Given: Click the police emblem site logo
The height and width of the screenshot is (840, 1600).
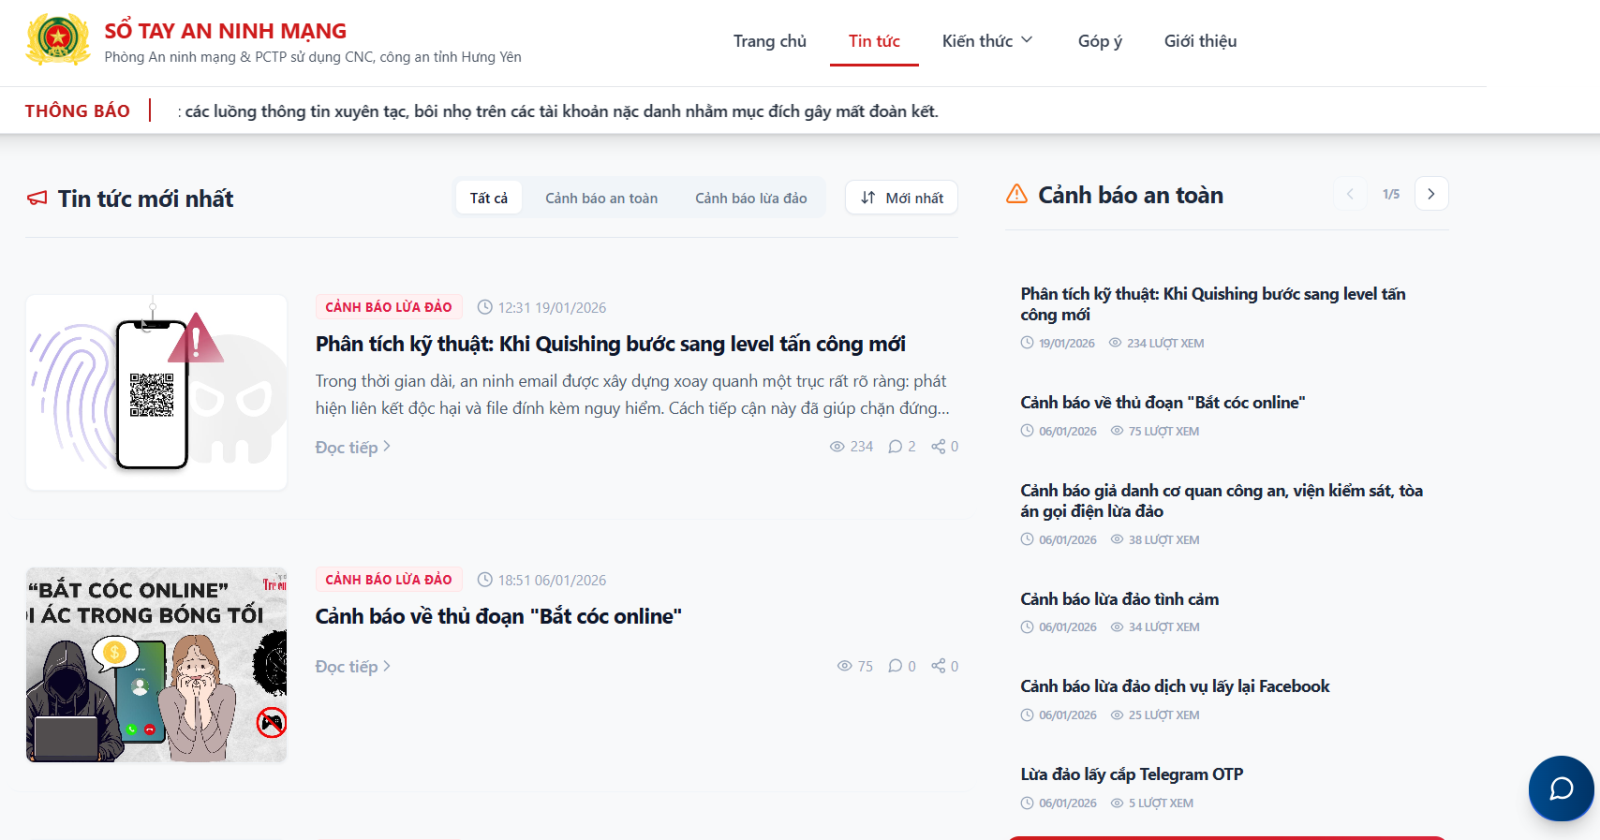Looking at the screenshot, I should point(58,40).
